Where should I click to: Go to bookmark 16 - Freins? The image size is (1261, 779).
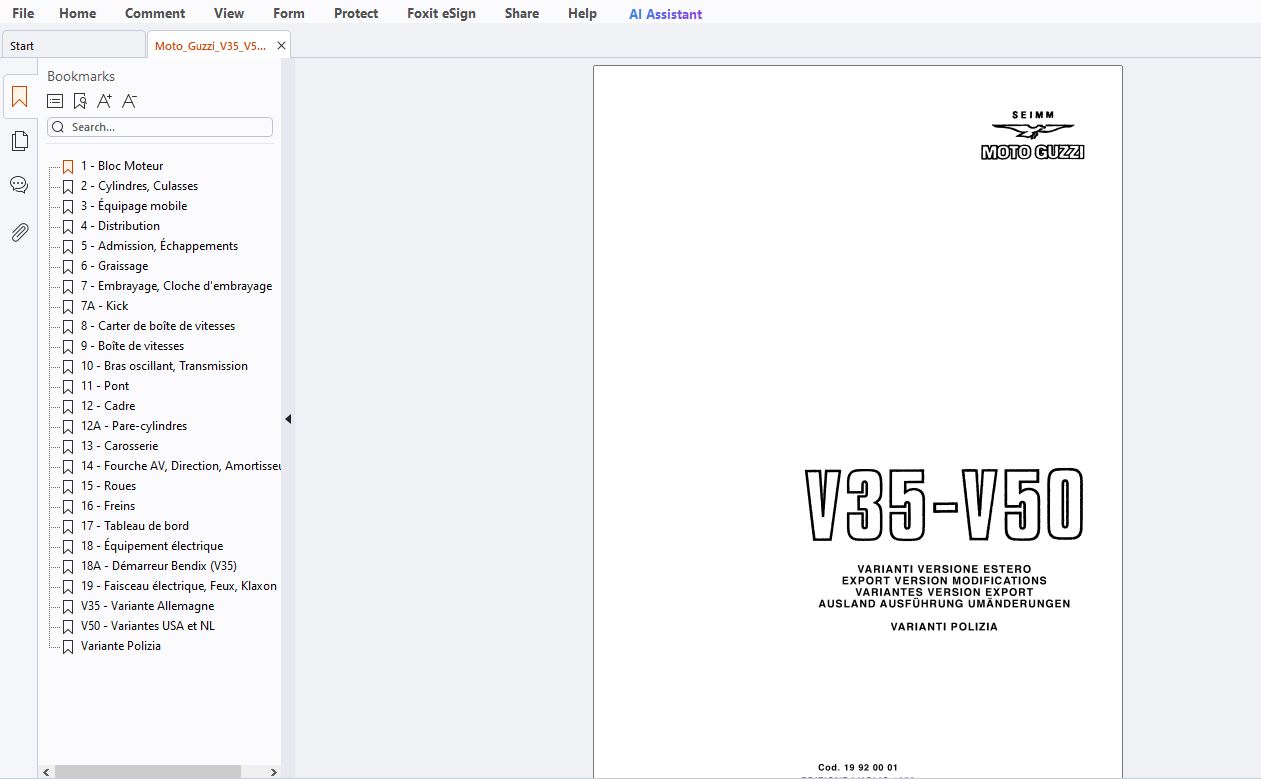(108, 506)
